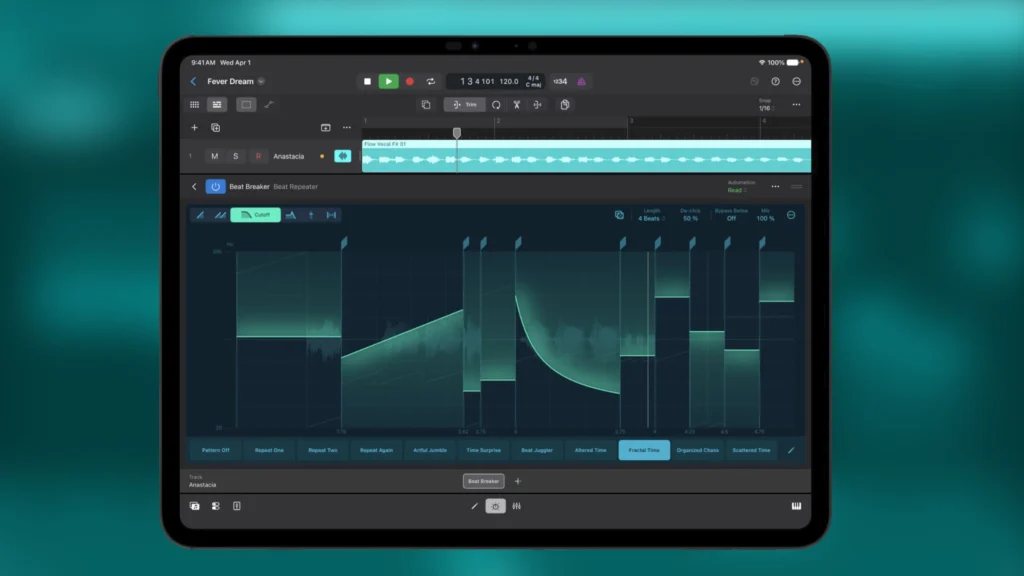Toggle the purple metronome icon
The width and height of the screenshot is (1024, 576).
coord(581,82)
